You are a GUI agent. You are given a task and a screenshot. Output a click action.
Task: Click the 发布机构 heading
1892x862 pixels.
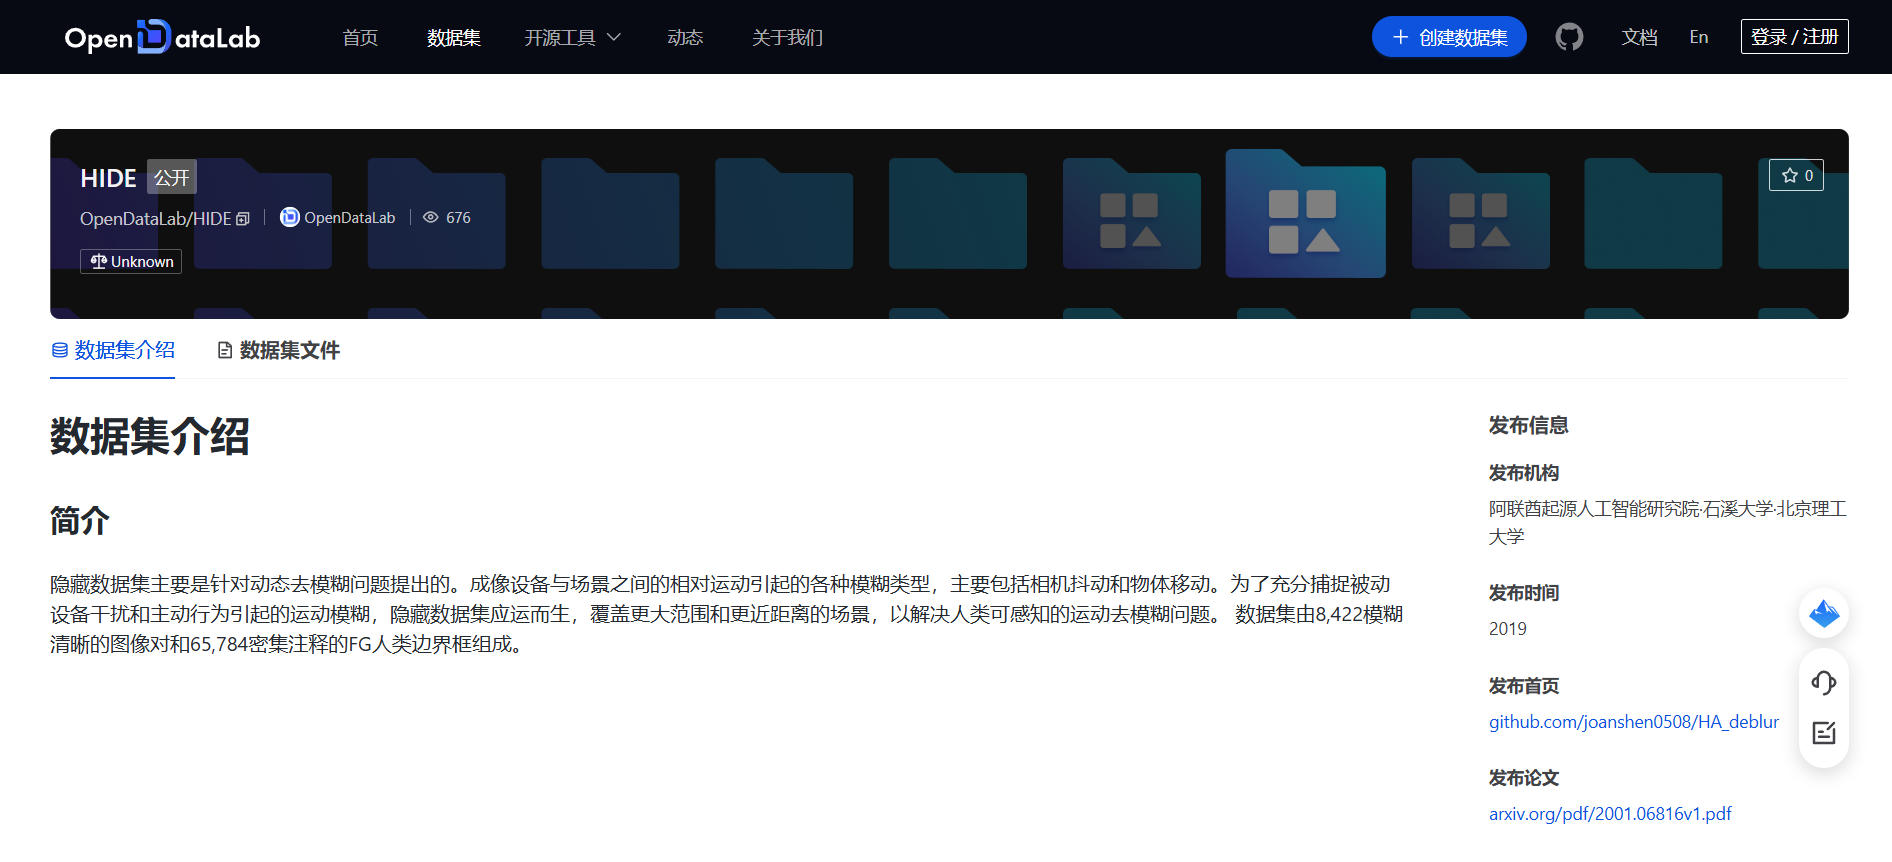coord(1524,473)
